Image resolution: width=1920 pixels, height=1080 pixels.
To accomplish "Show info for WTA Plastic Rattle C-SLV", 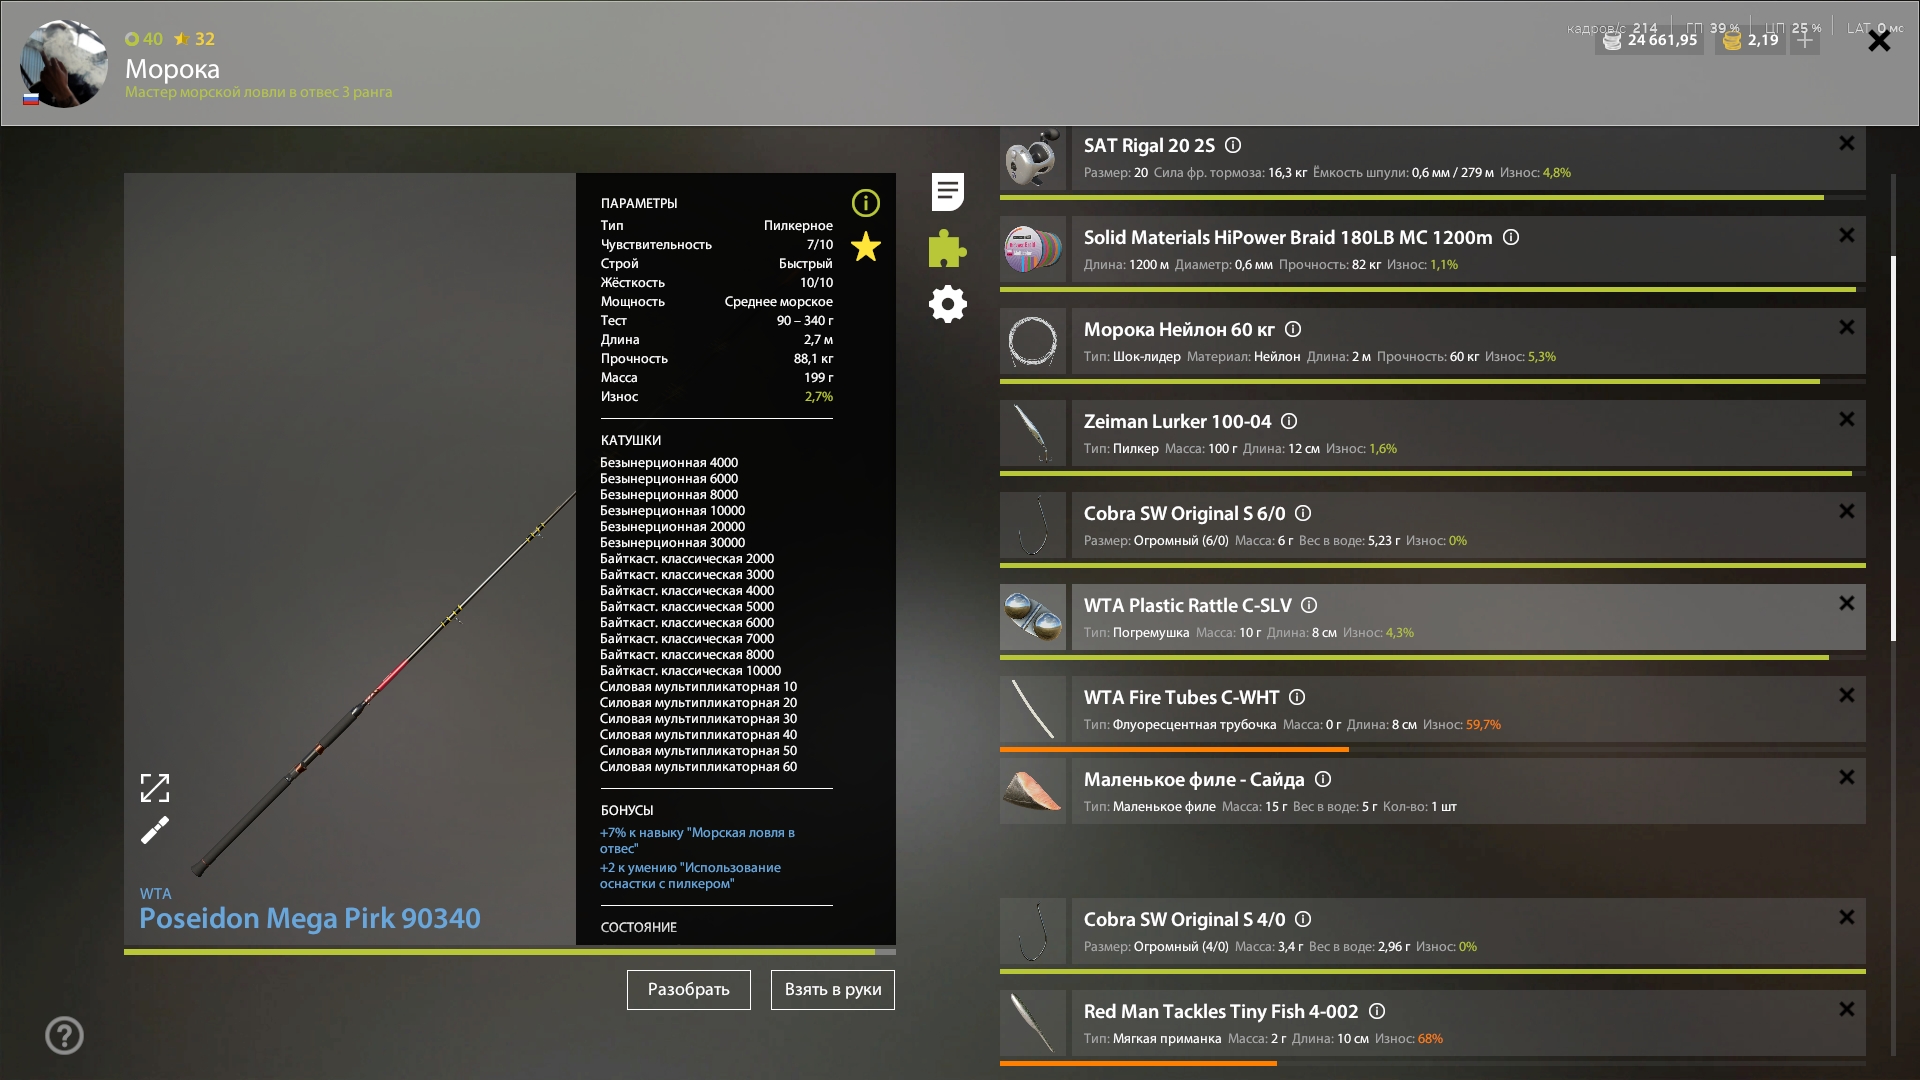I will click(1309, 605).
